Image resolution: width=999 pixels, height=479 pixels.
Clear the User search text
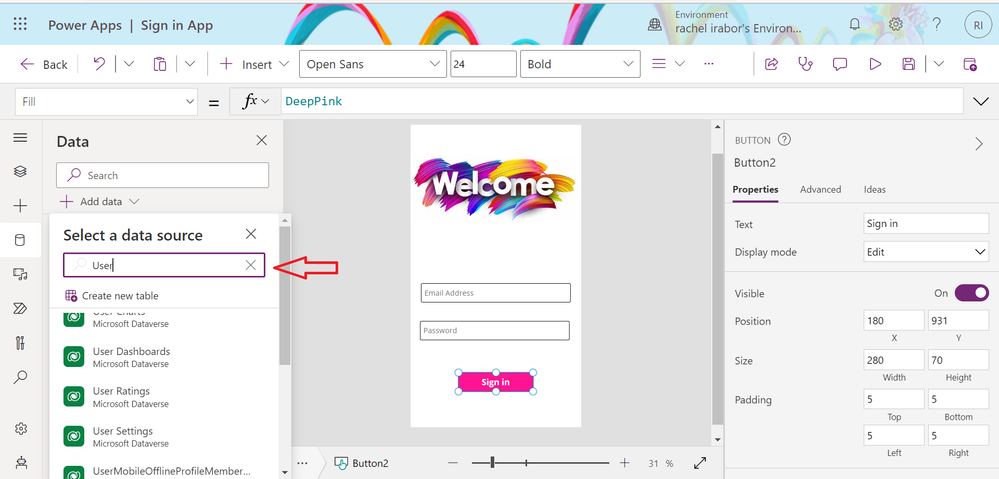[251, 265]
